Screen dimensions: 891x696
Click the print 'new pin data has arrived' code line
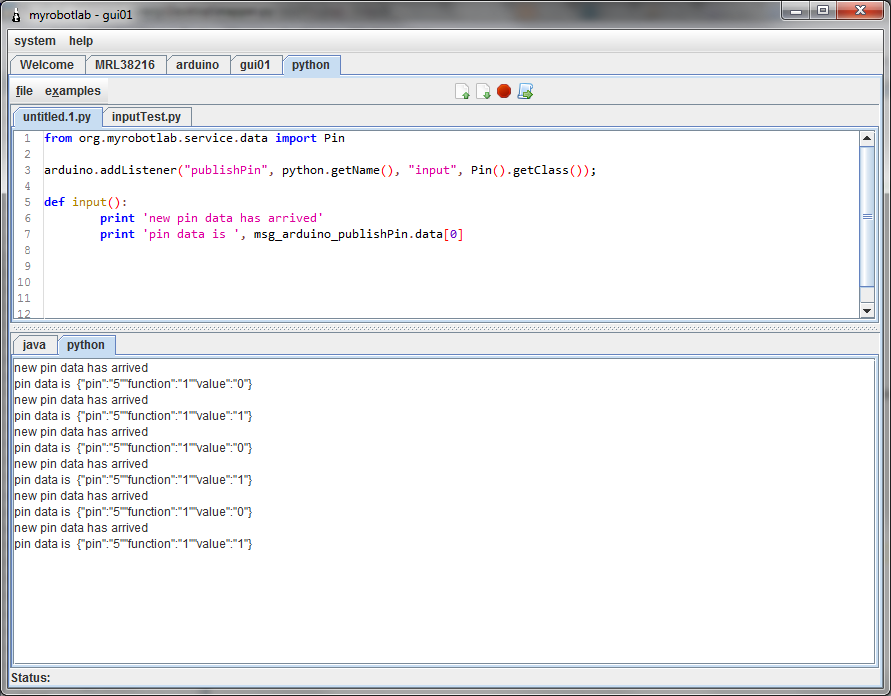point(211,218)
